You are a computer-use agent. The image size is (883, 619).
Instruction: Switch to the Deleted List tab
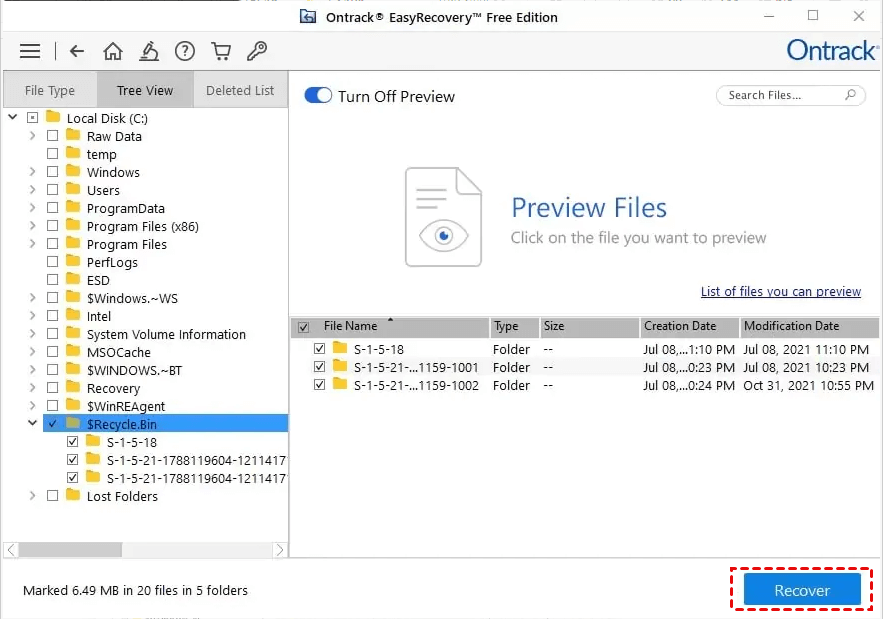coord(240,90)
